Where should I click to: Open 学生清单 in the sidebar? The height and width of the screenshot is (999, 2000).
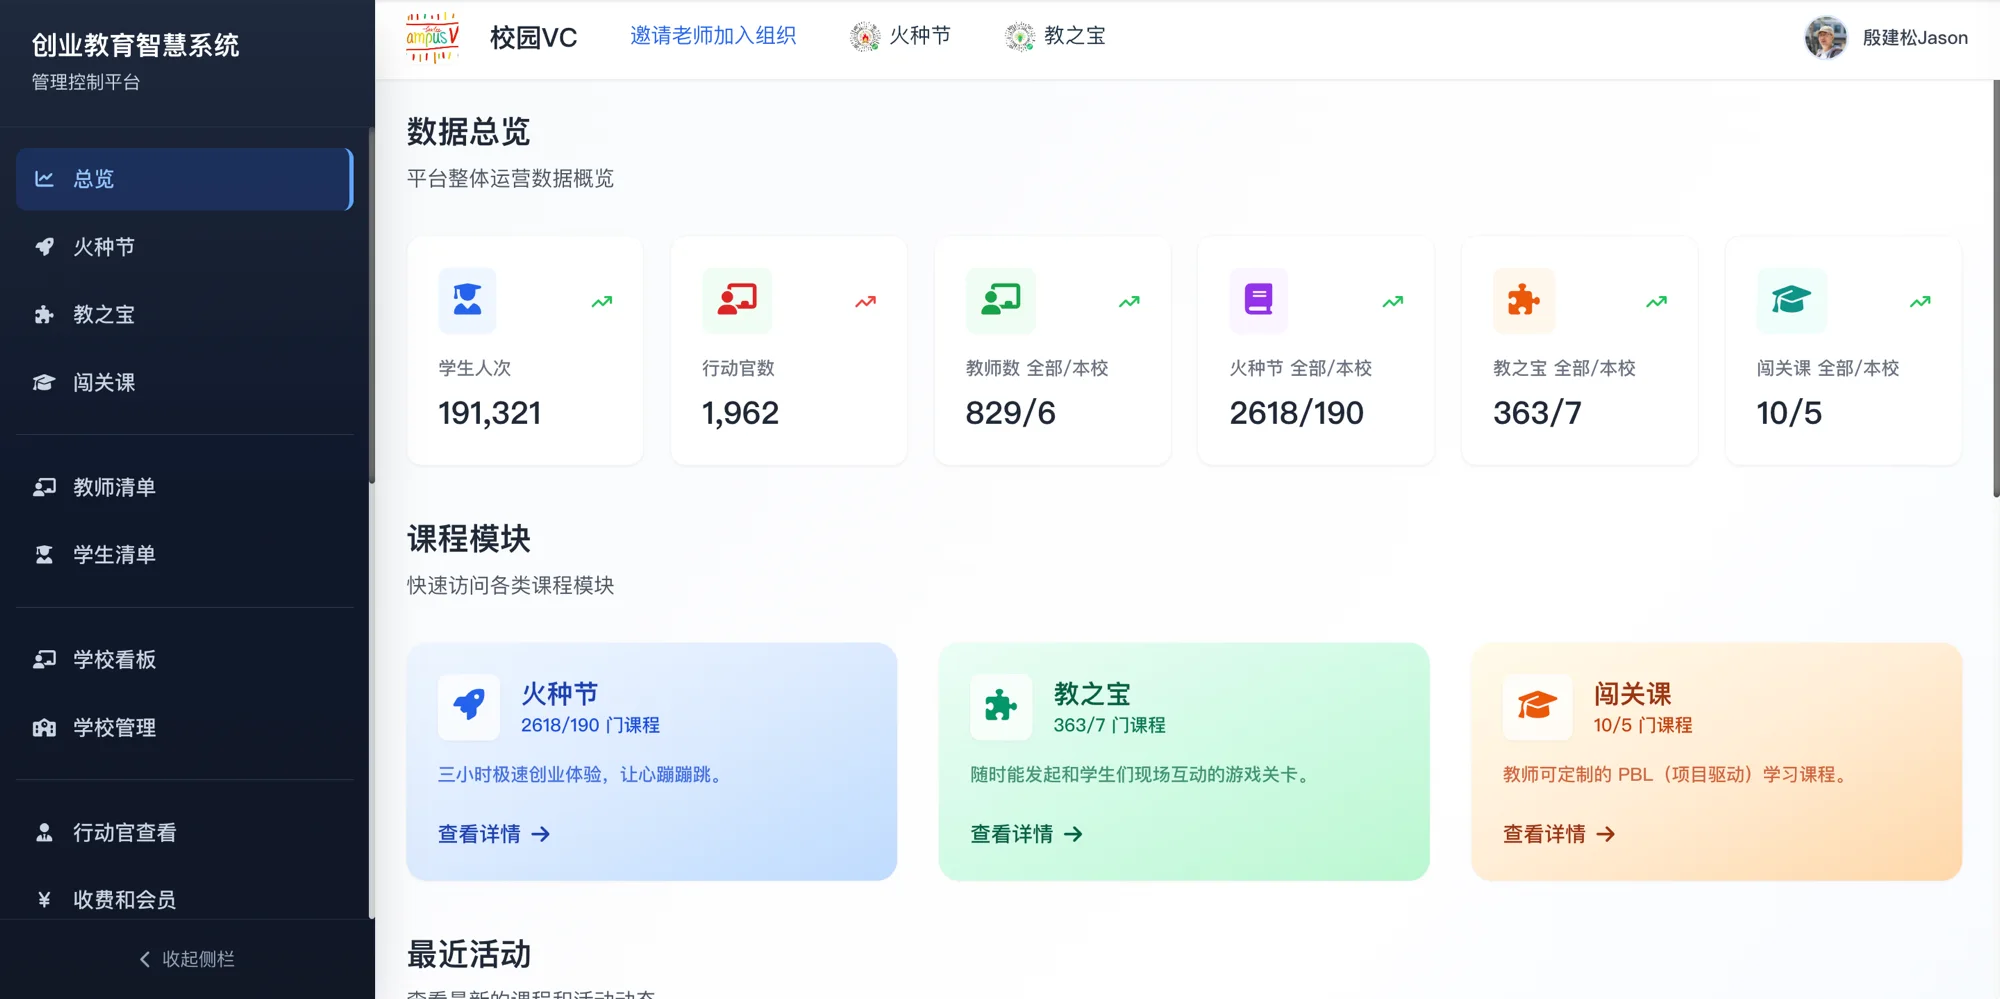[x=185, y=555]
